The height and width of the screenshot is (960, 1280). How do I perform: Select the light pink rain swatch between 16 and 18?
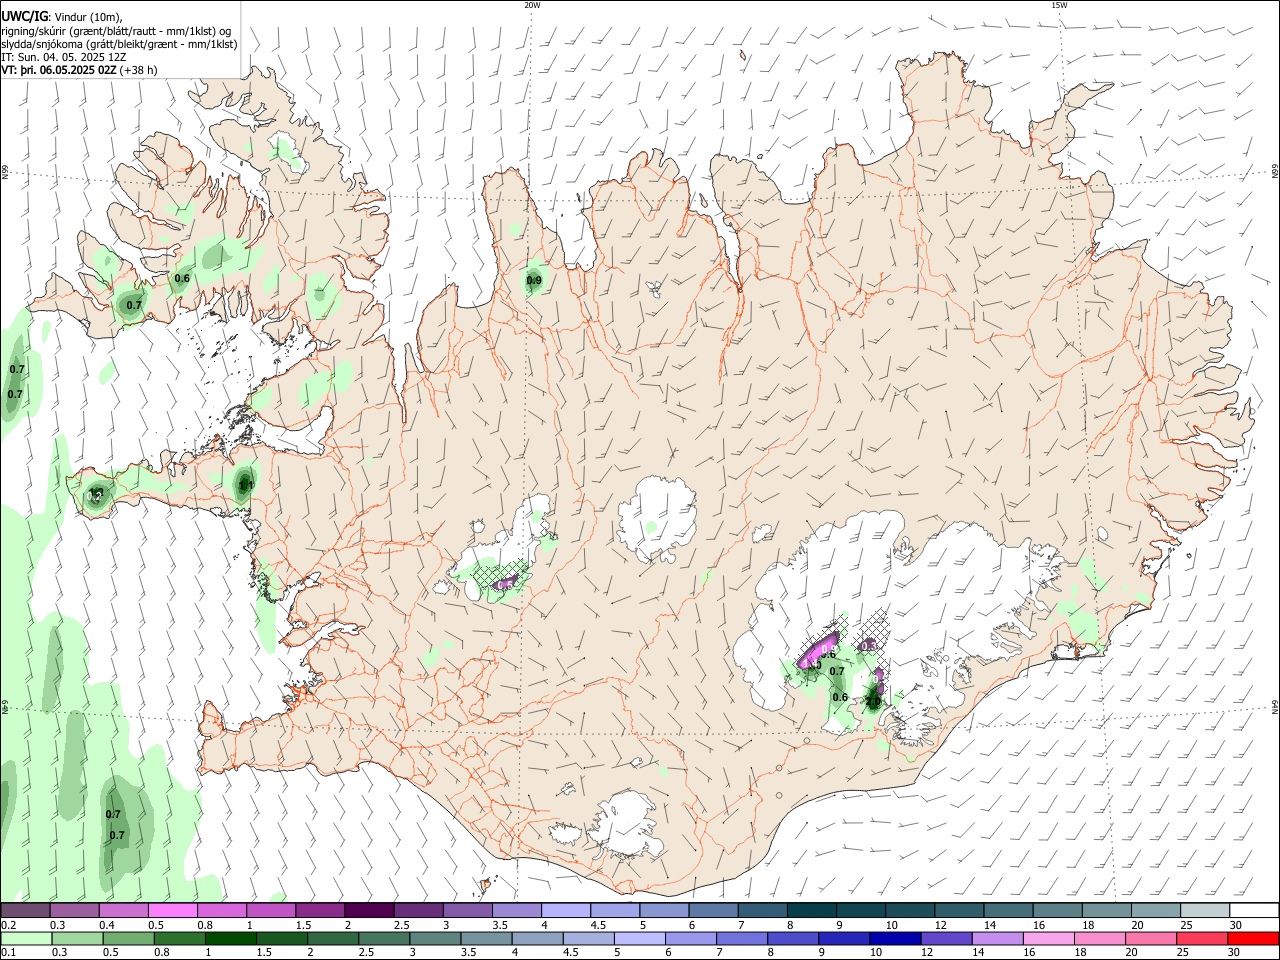pos(1048,938)
